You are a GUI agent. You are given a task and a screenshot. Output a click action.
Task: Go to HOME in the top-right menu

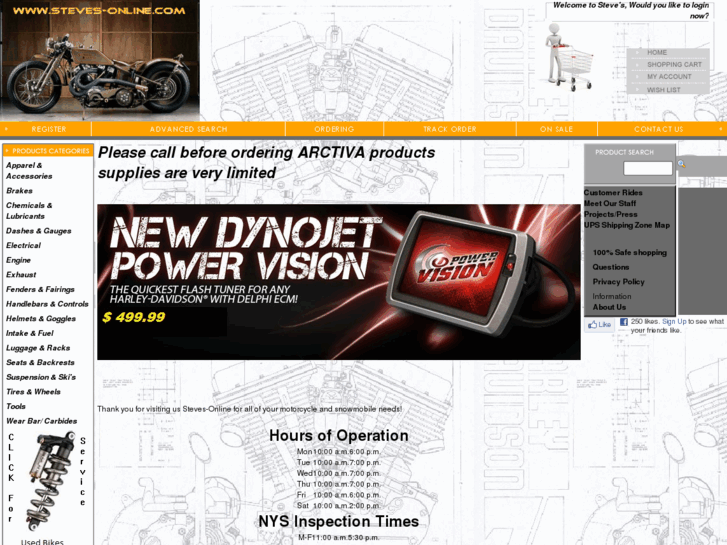coord(657,52)
